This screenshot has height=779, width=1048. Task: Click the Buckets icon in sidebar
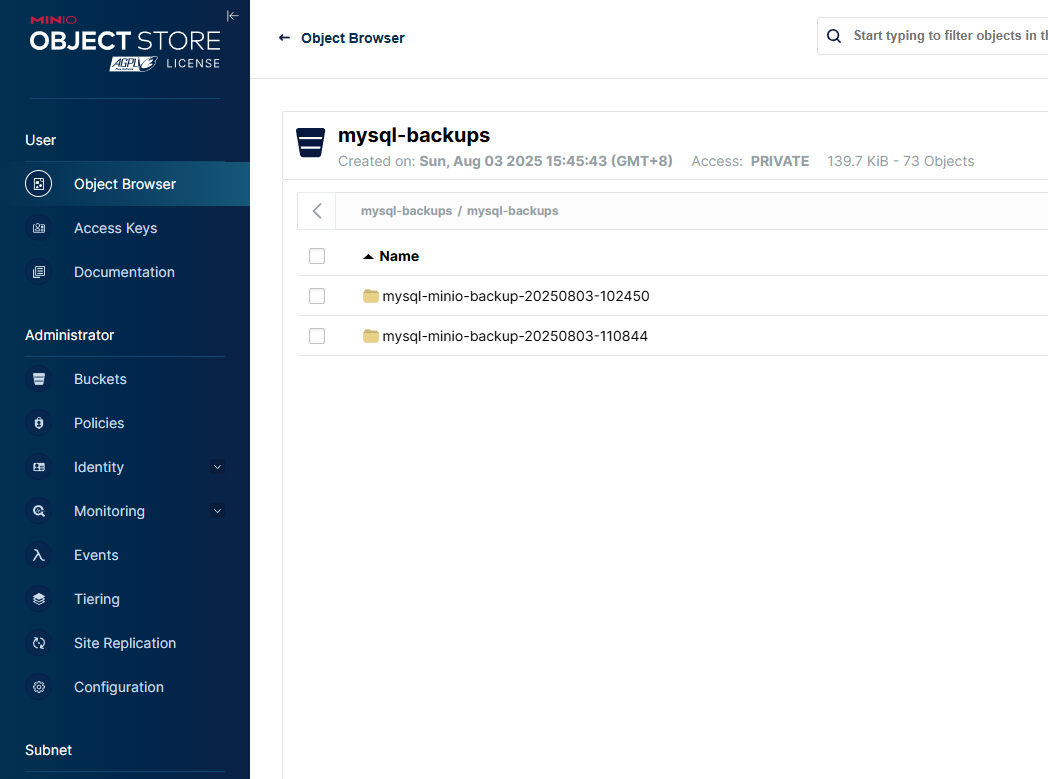click(39, 379)
